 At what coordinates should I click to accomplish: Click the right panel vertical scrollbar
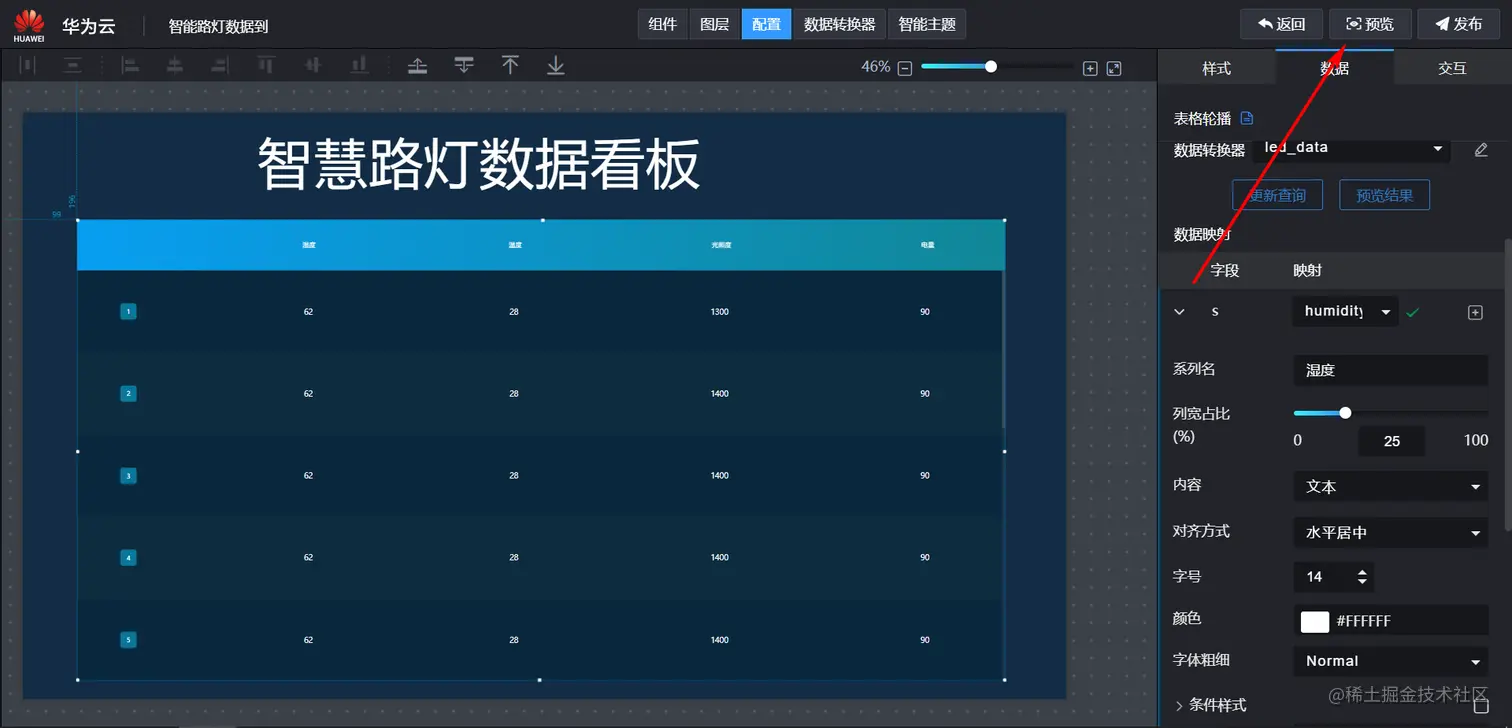[1507, 385]
